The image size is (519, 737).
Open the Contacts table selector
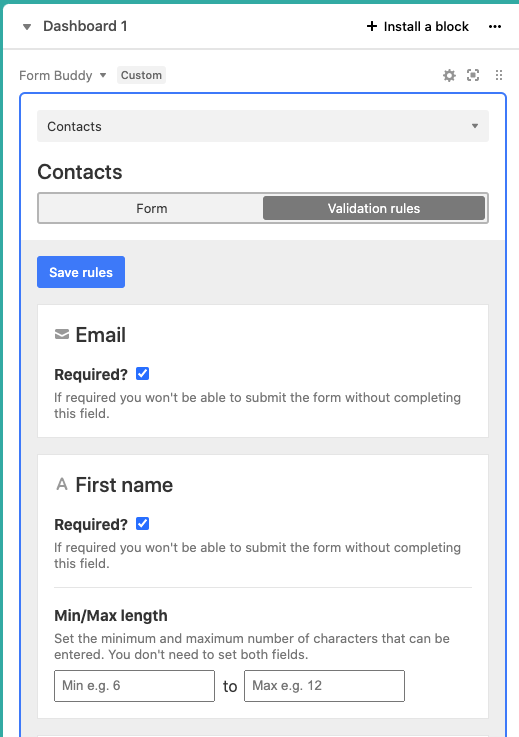[x=263, y=126]
